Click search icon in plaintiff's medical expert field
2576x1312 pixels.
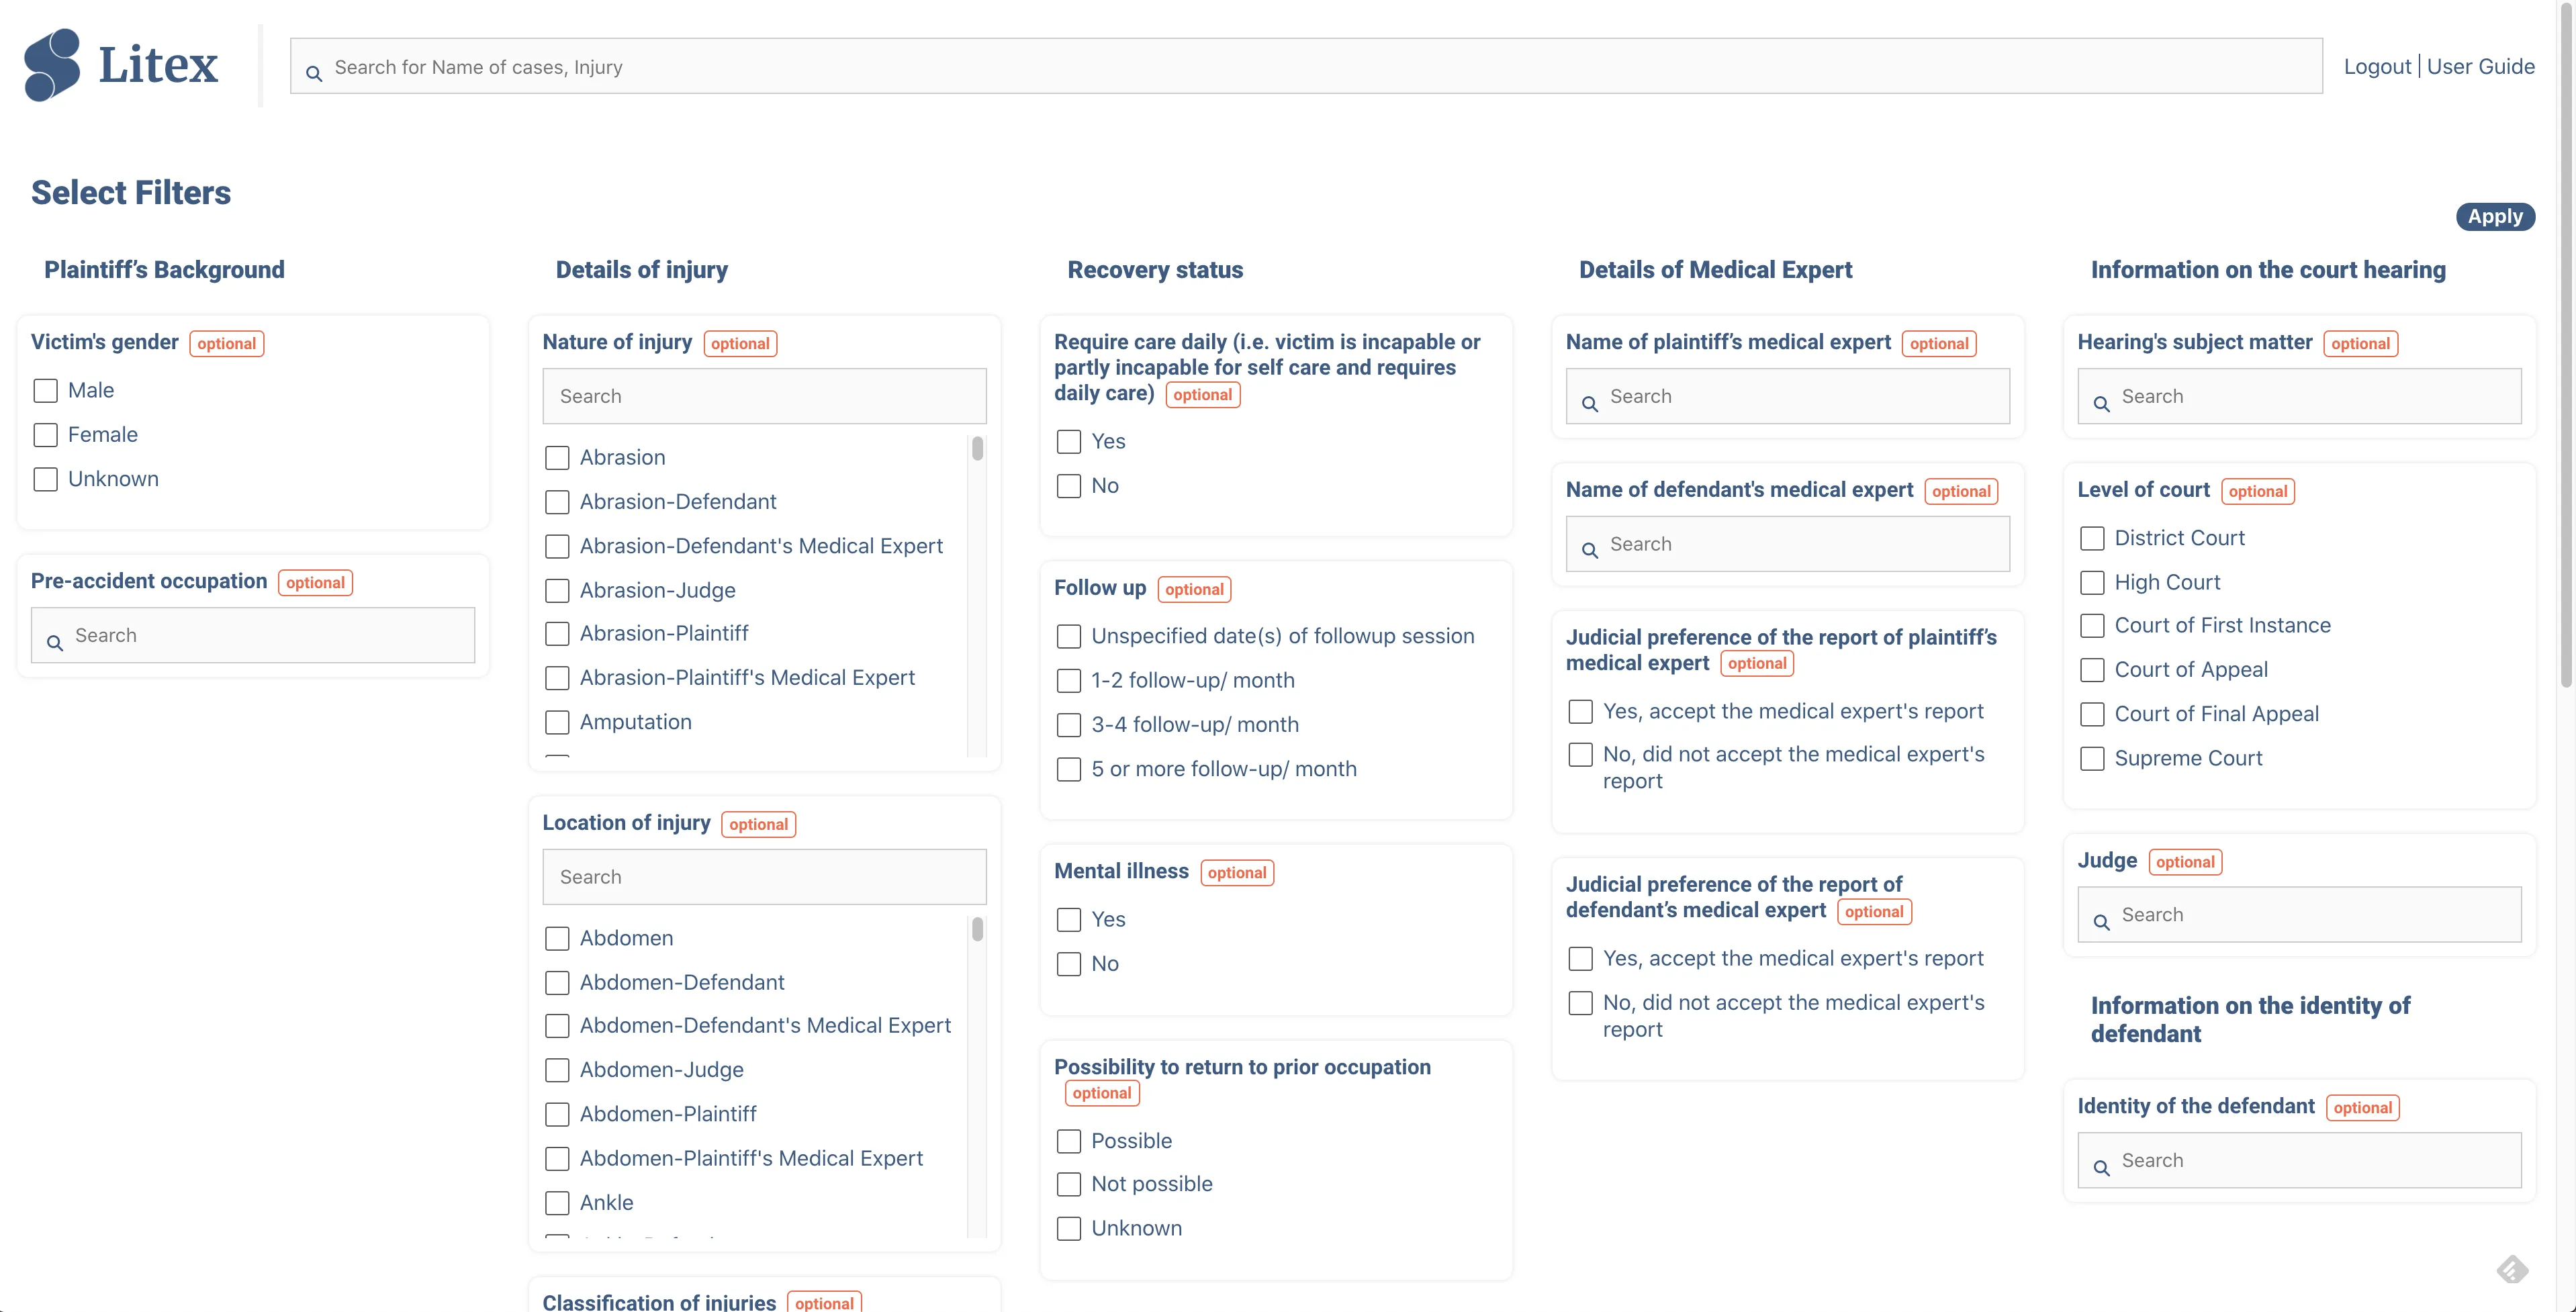1590,403
